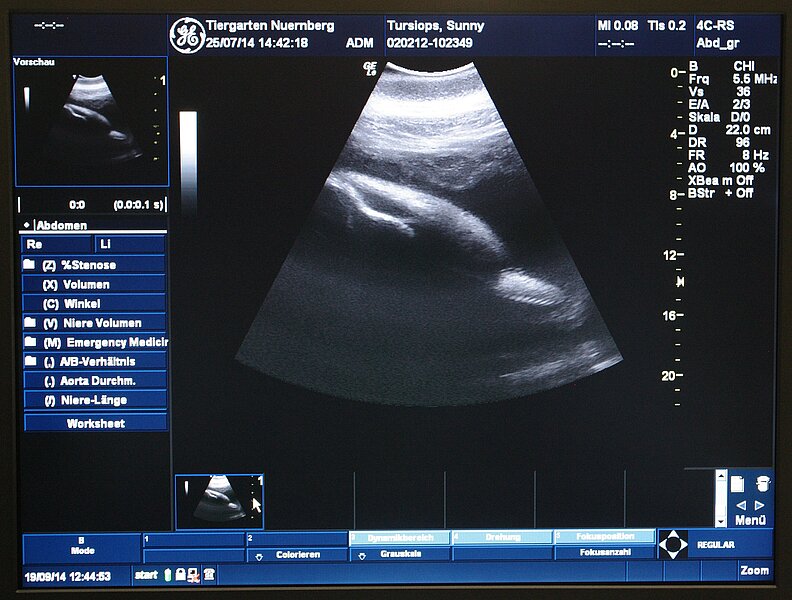Open the %Stenose folder icon

pos(30,265)
